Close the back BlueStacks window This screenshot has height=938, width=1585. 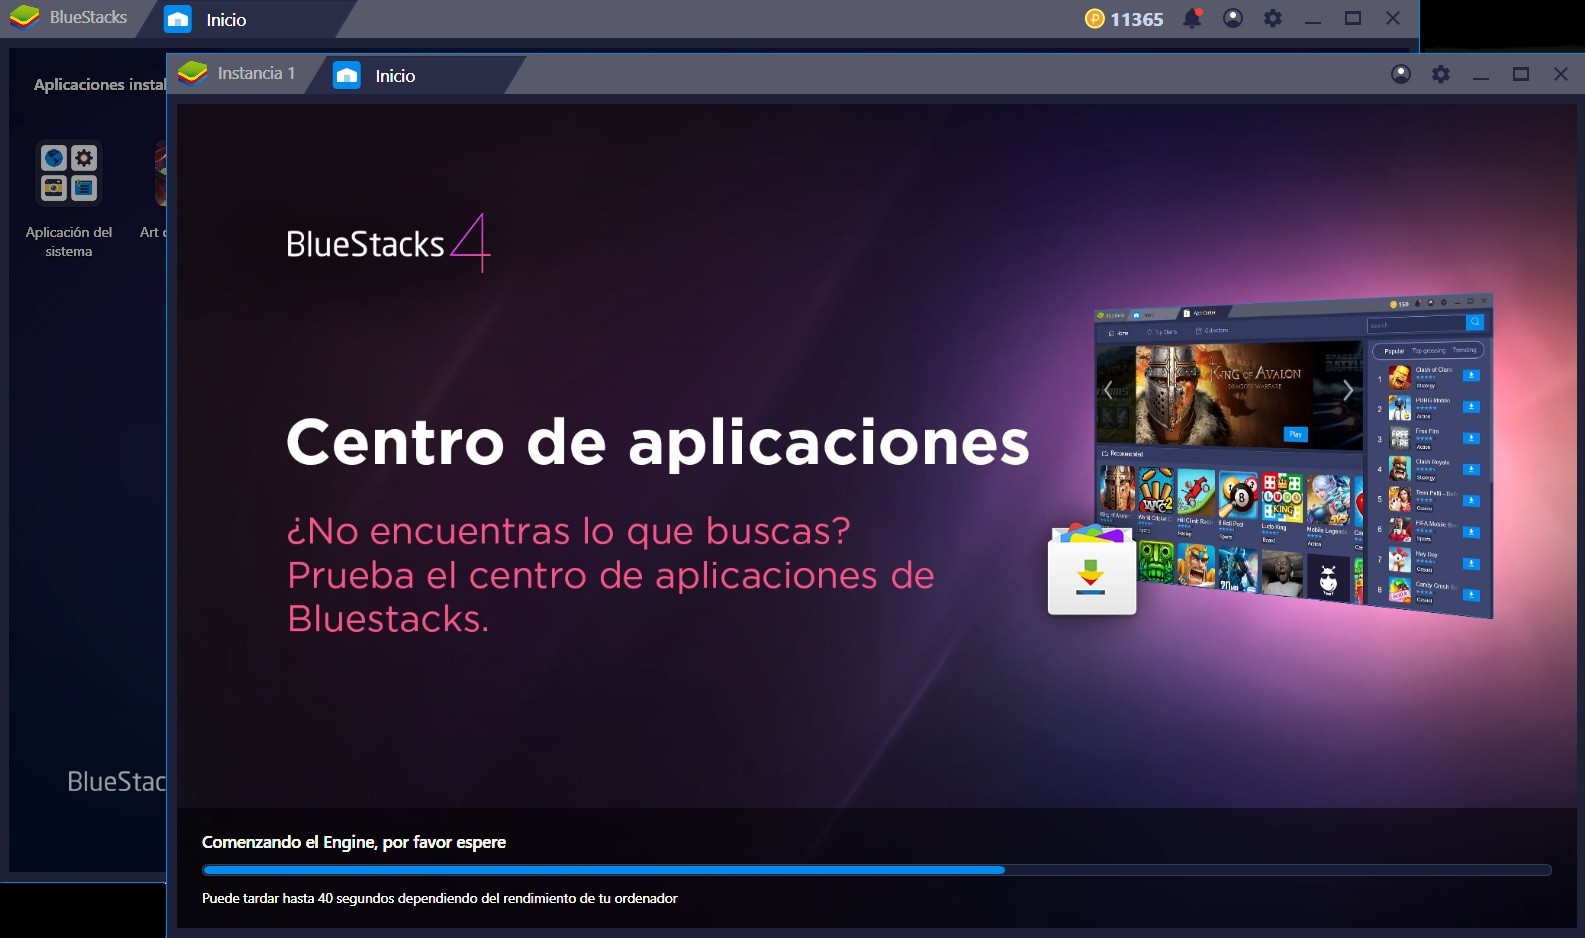pyautogui.click(x=1393, y=18)
